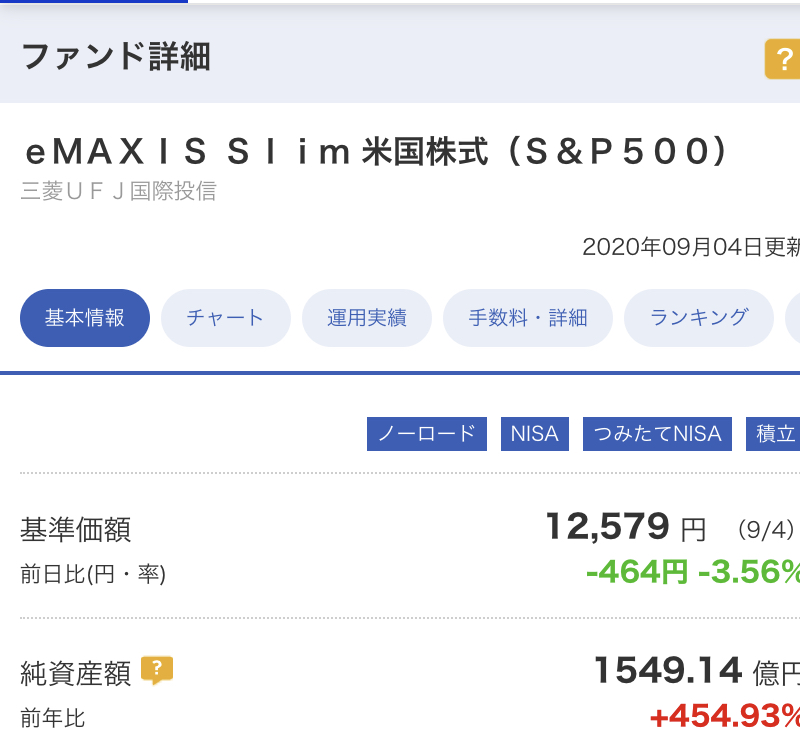Click the 1549.14 億円 net assets value
The width and height of the screenshot is (800, 751).
click(697, 671)
